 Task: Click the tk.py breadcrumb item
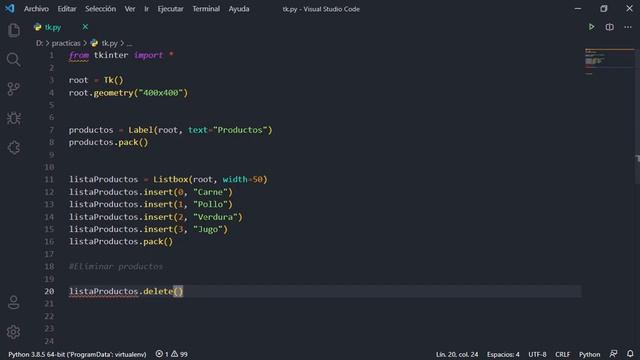(x=104, y=43)
